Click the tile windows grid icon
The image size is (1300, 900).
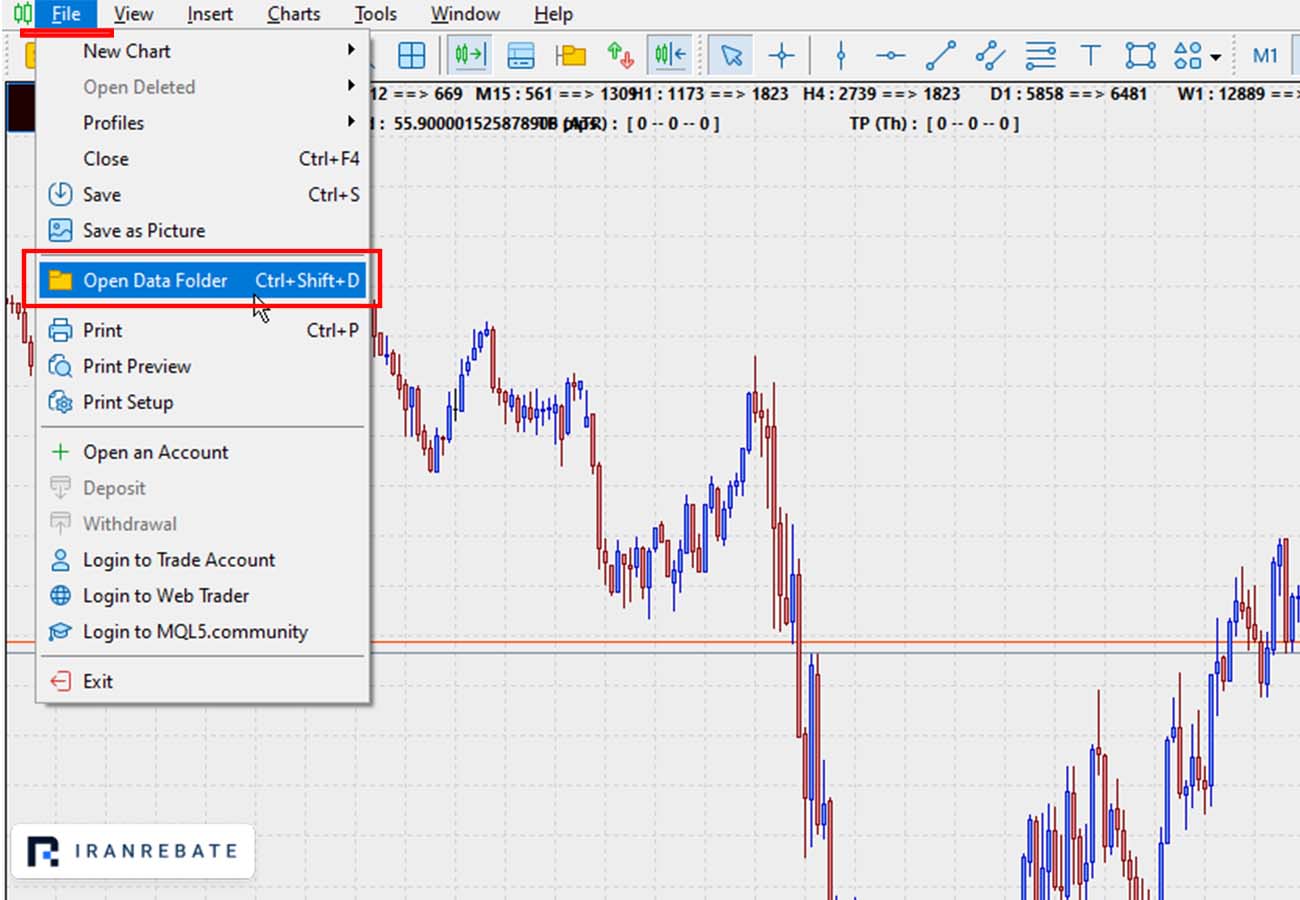(x=412, y=55)
